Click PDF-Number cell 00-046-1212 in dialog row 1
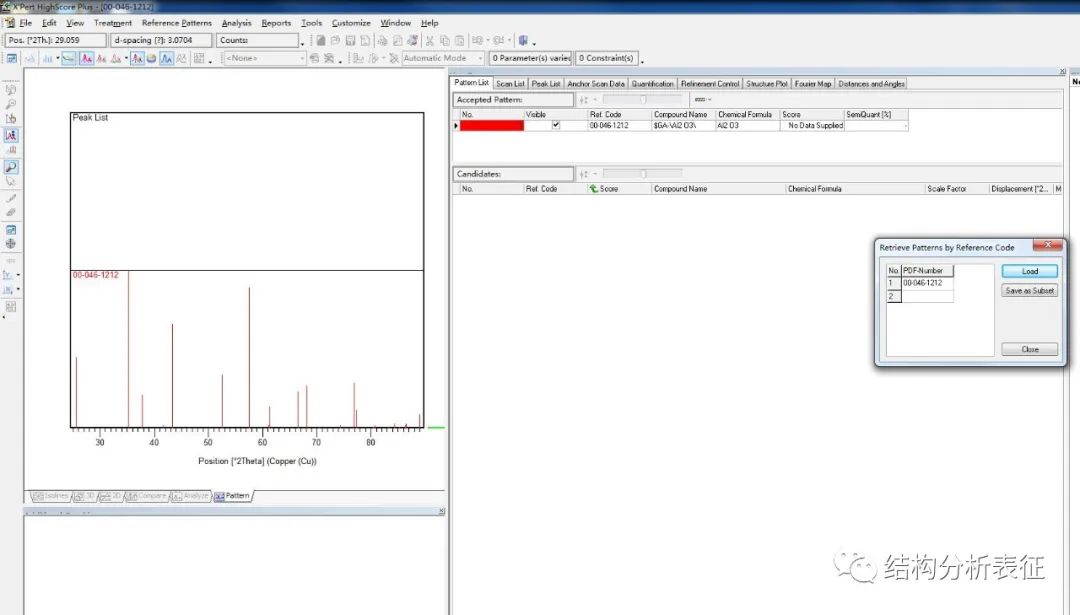 pos(928,283)
